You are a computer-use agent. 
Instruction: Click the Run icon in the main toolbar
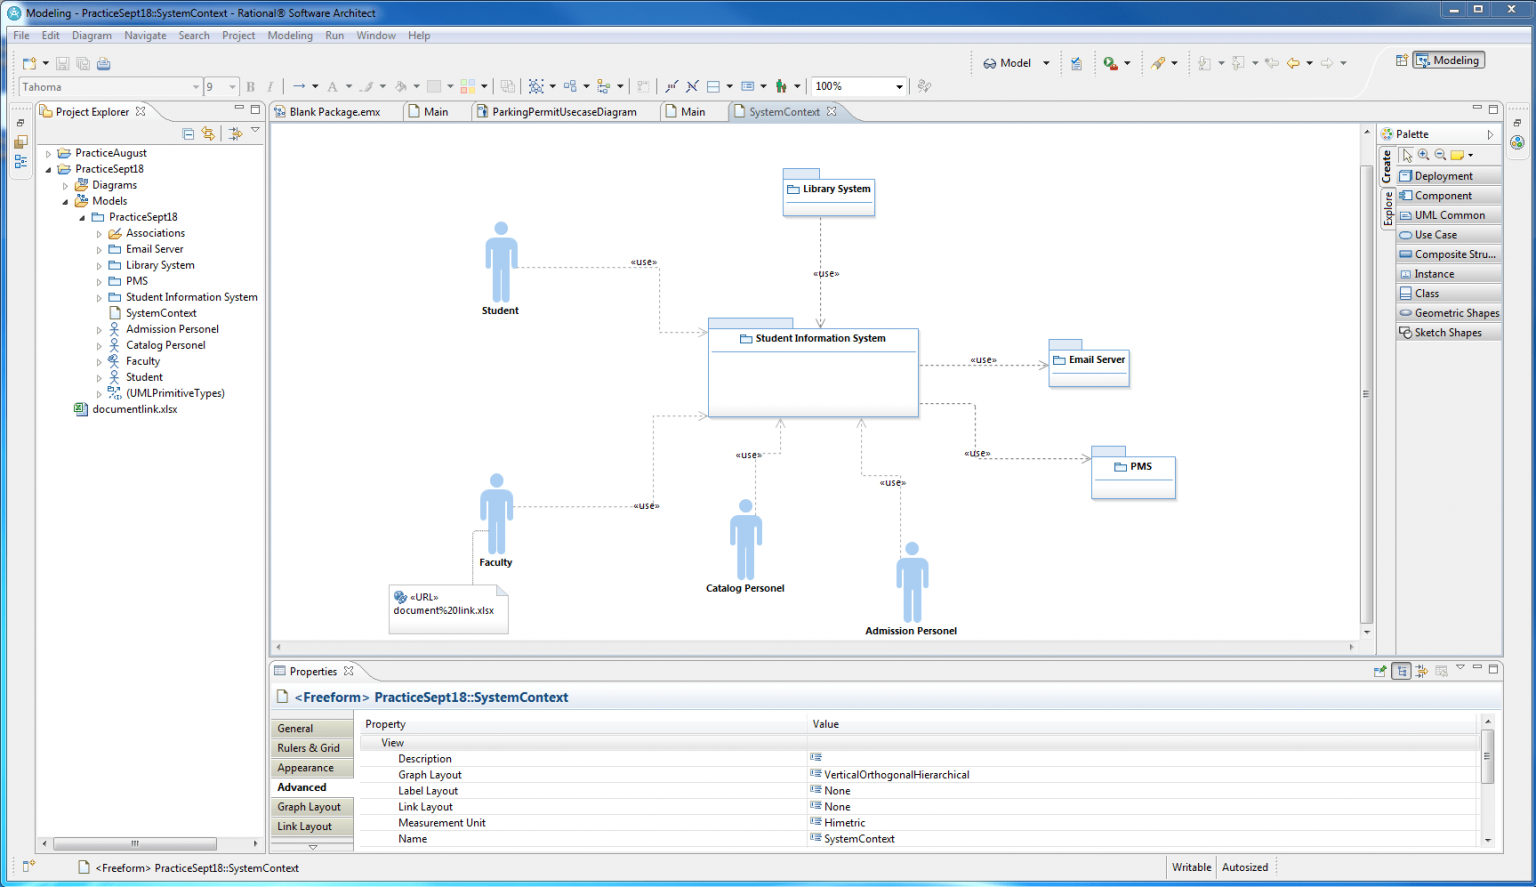point(1108,63)
